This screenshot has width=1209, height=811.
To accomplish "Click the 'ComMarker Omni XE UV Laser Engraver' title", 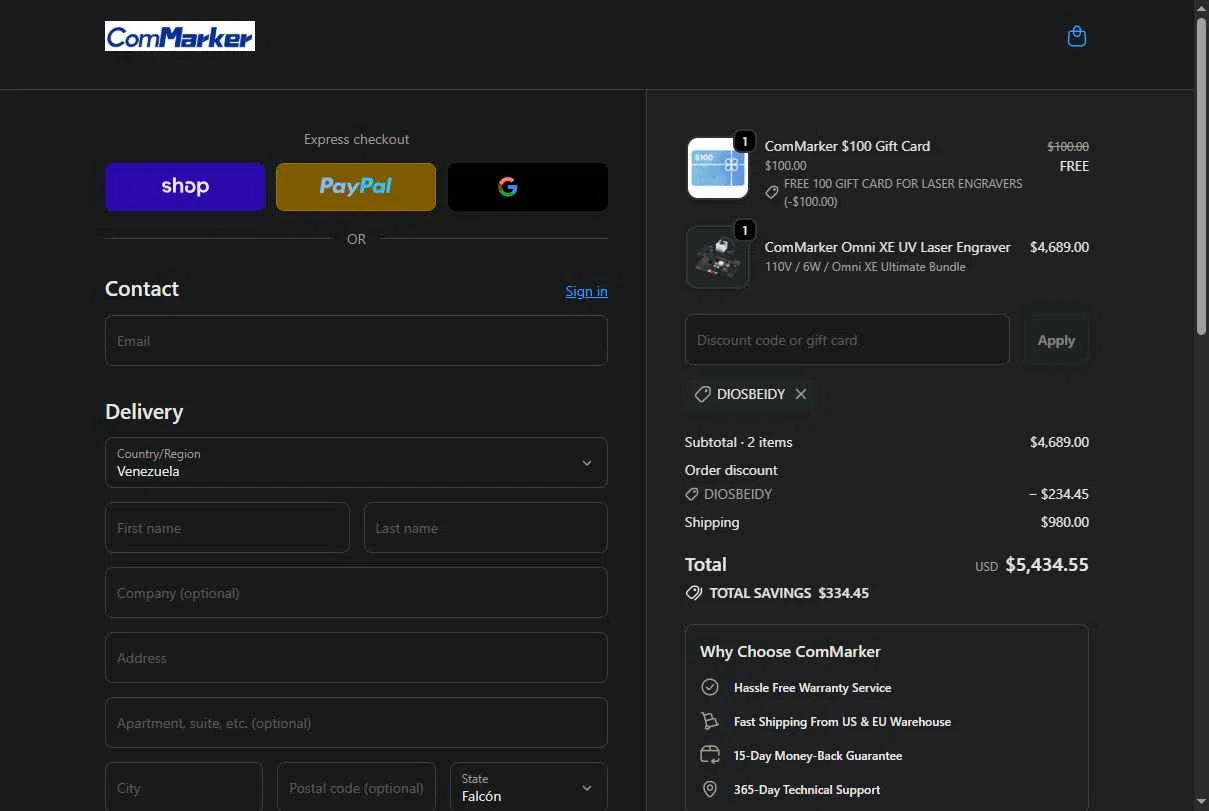I will [888, 247].
